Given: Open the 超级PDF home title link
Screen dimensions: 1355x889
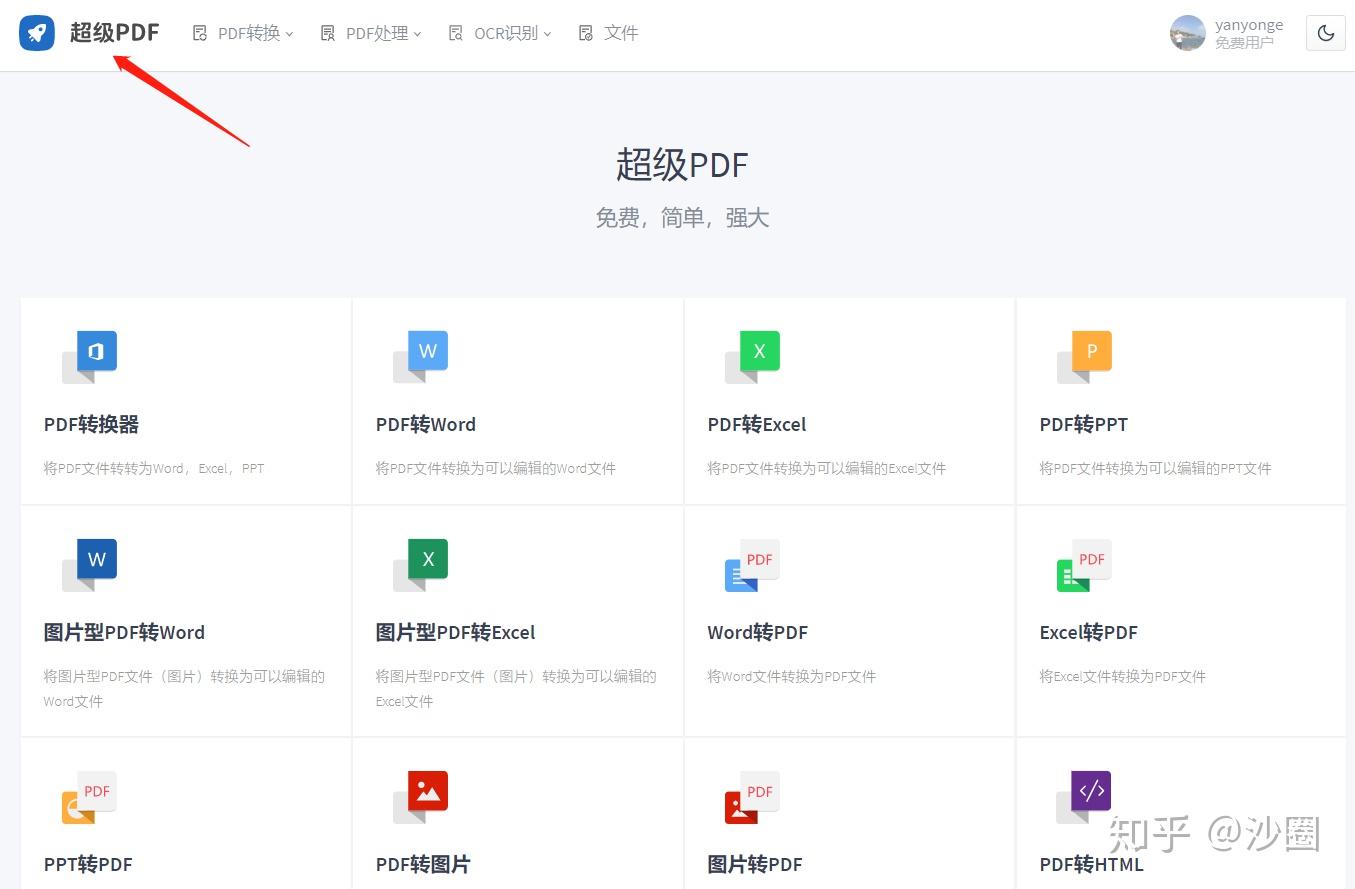Looking at the screenshot, I should pyautogui.click(x=114, y=33).
